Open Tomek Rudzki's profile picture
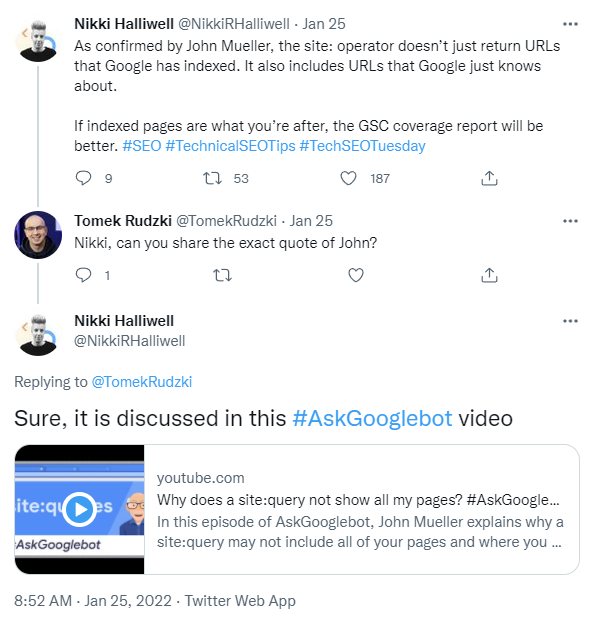Screen dimensions: 592x618 coord(38,235)
